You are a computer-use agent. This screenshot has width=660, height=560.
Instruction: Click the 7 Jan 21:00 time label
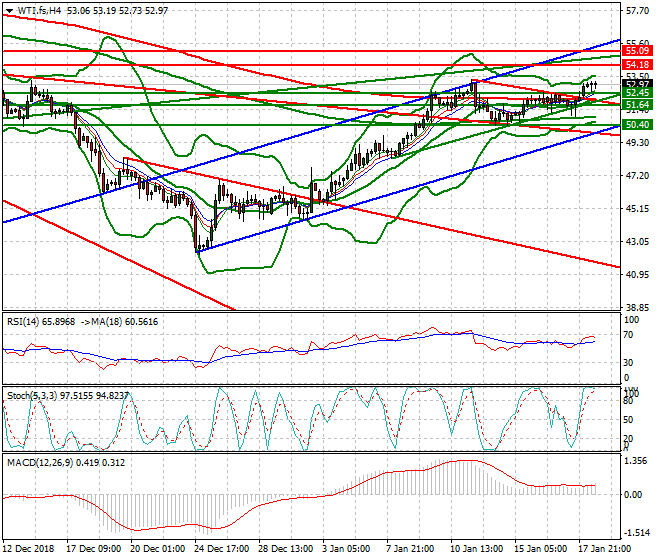[410, 549]
